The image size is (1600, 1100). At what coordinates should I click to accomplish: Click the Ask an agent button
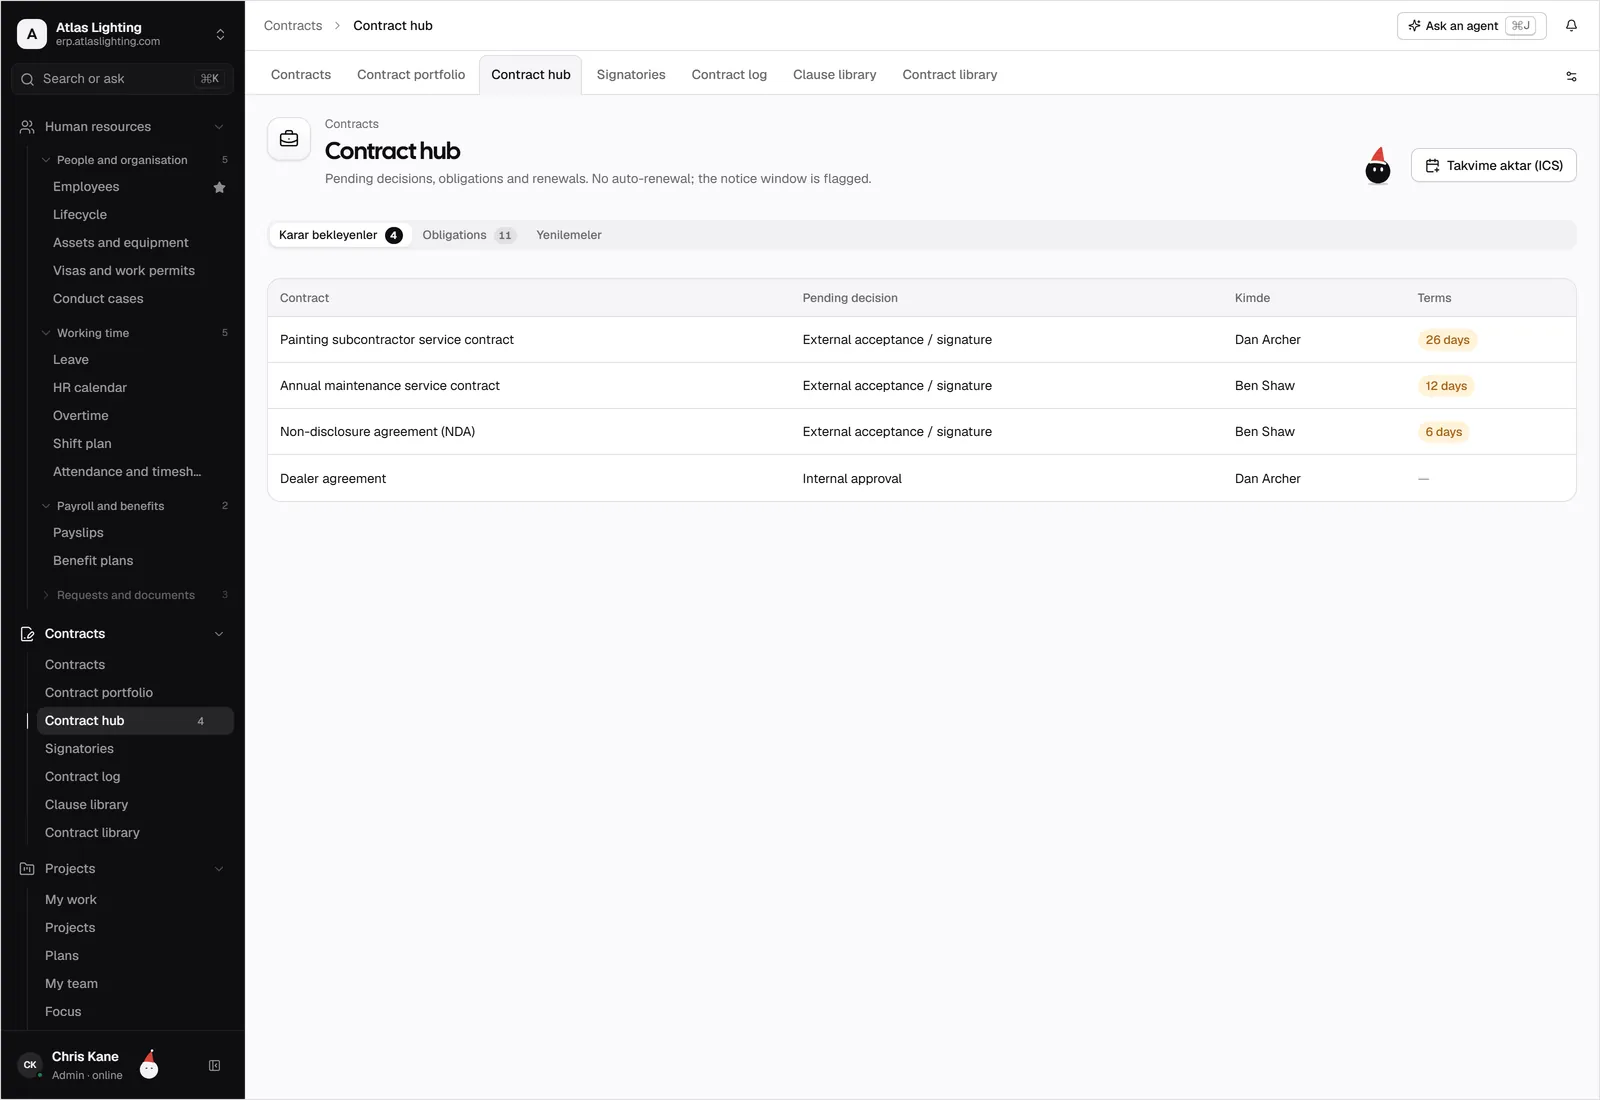click(x=1471, y=26)
